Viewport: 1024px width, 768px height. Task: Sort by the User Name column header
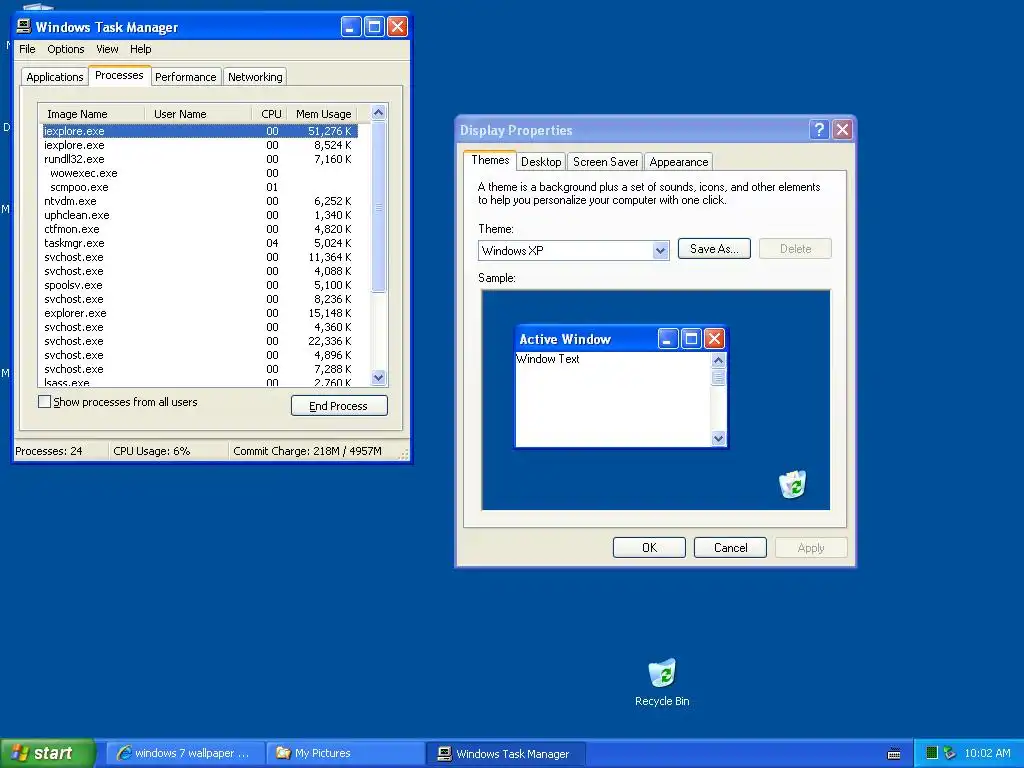click(198, 114)
